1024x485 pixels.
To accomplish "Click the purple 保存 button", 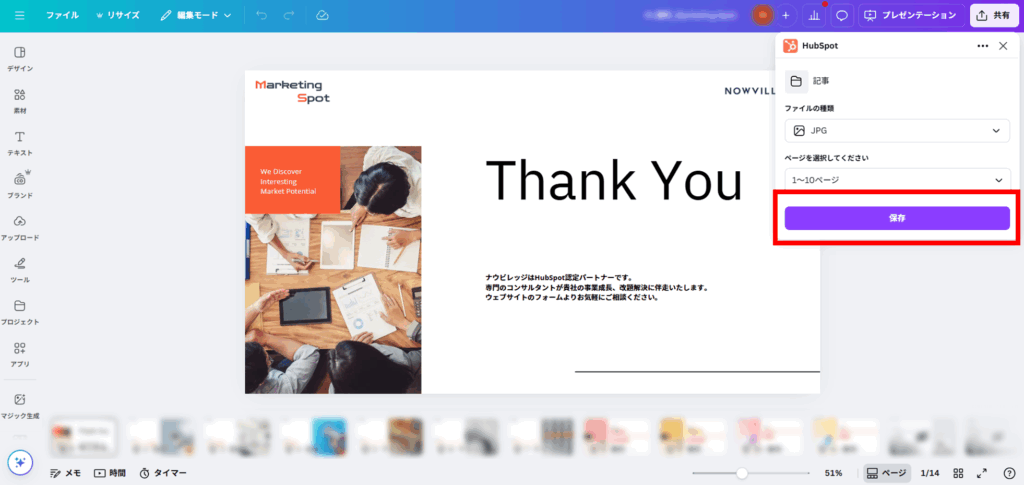I will click(x=897, y=218).
